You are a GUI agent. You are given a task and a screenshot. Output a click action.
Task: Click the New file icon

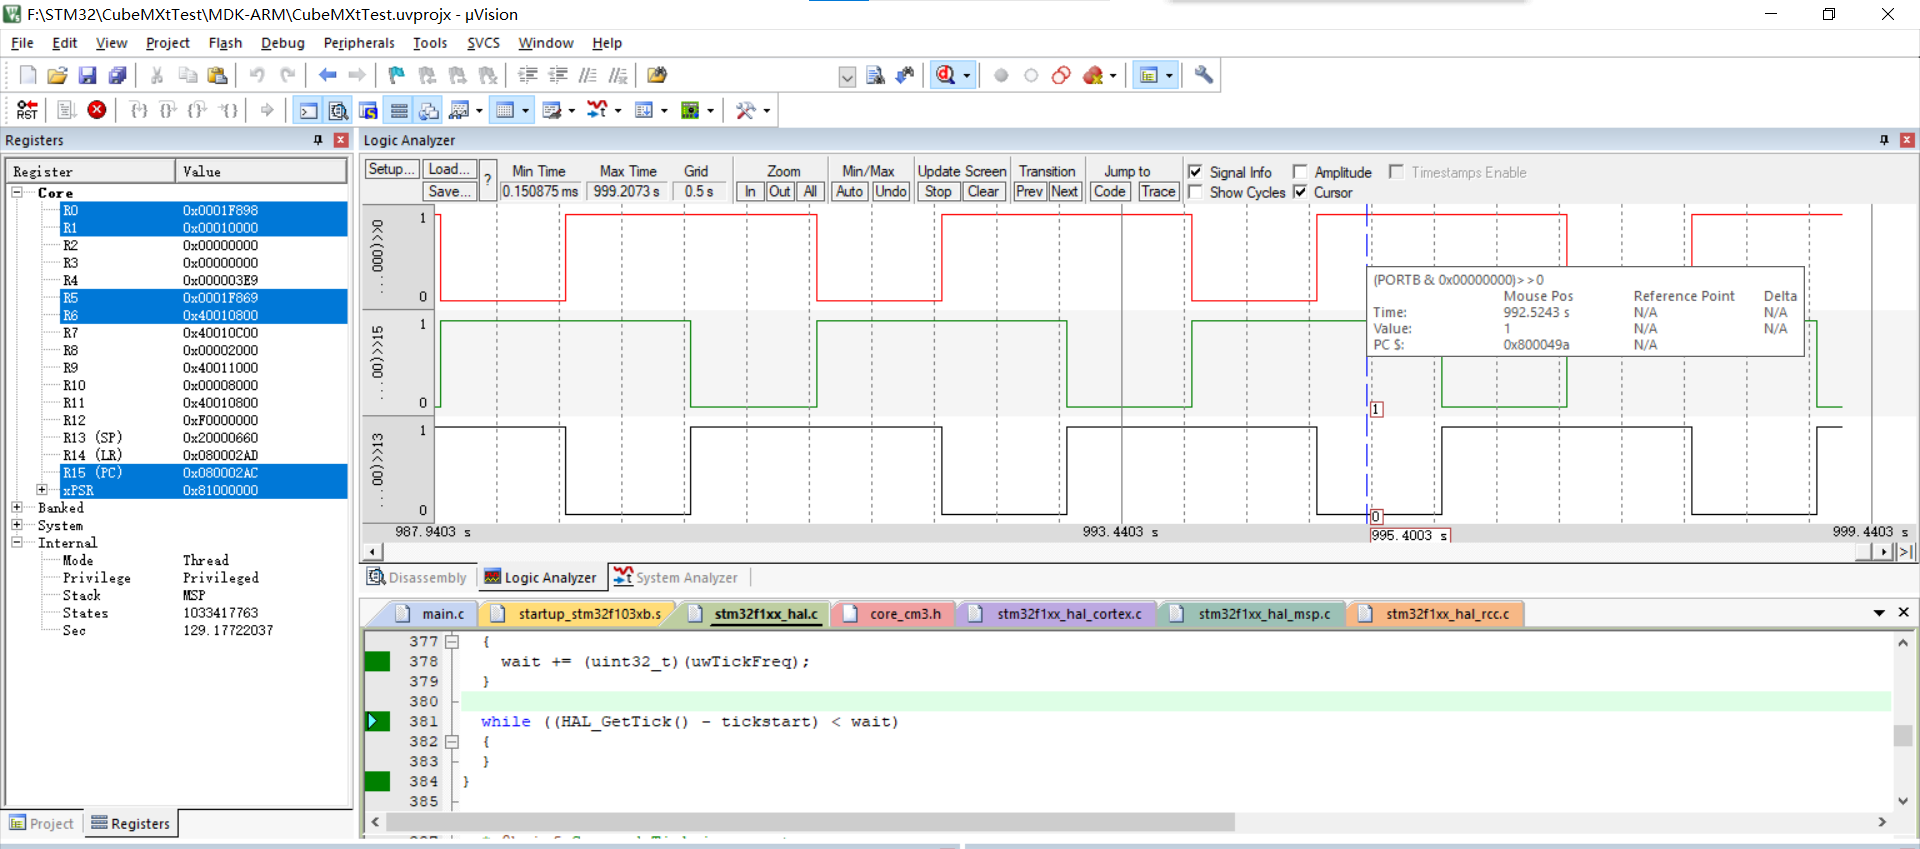coord(28,75)
